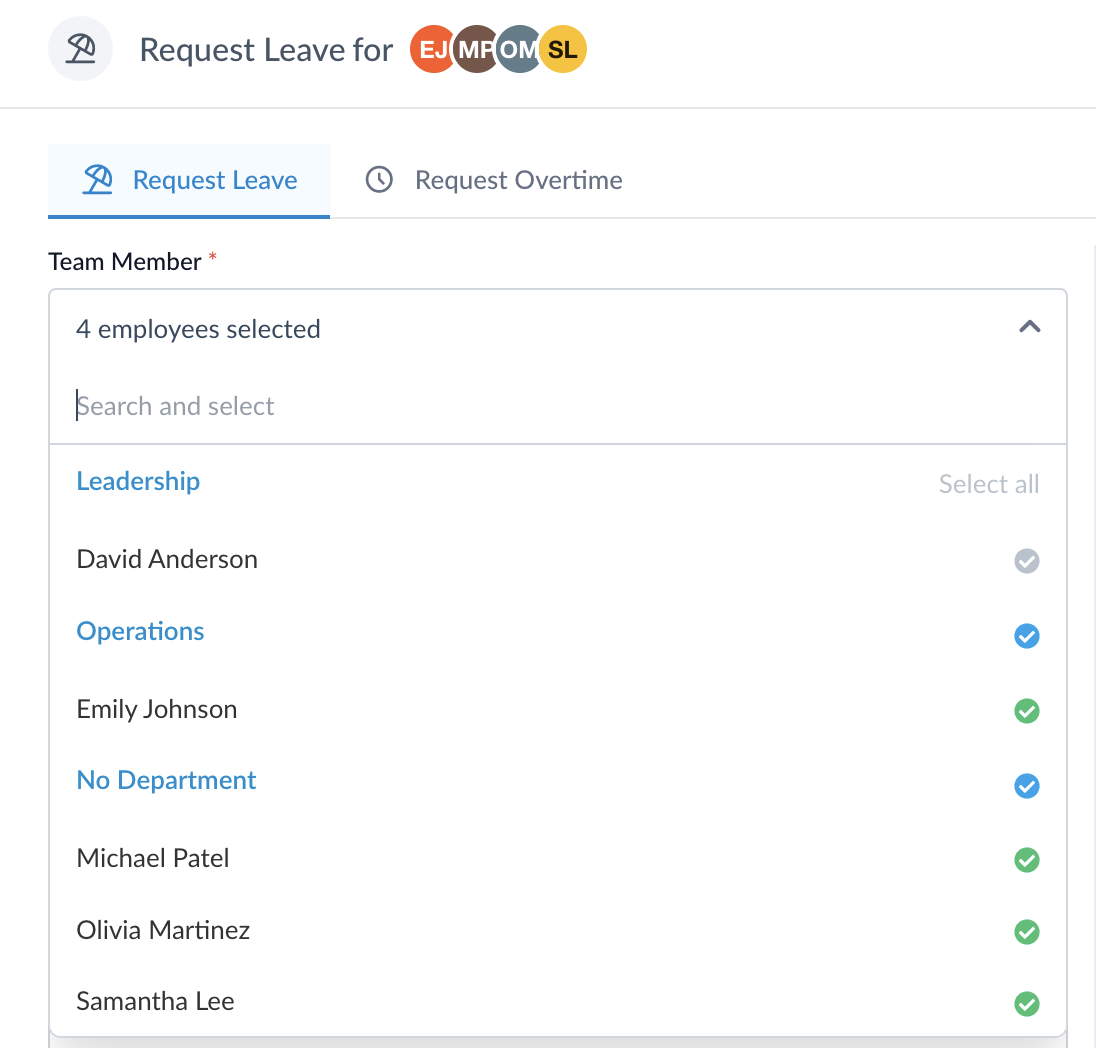Image resolution: width=1096 pixels, height=1048 pixels.
Task: Click the EJ orange avatar badge
Action: [x=432, y=49]
